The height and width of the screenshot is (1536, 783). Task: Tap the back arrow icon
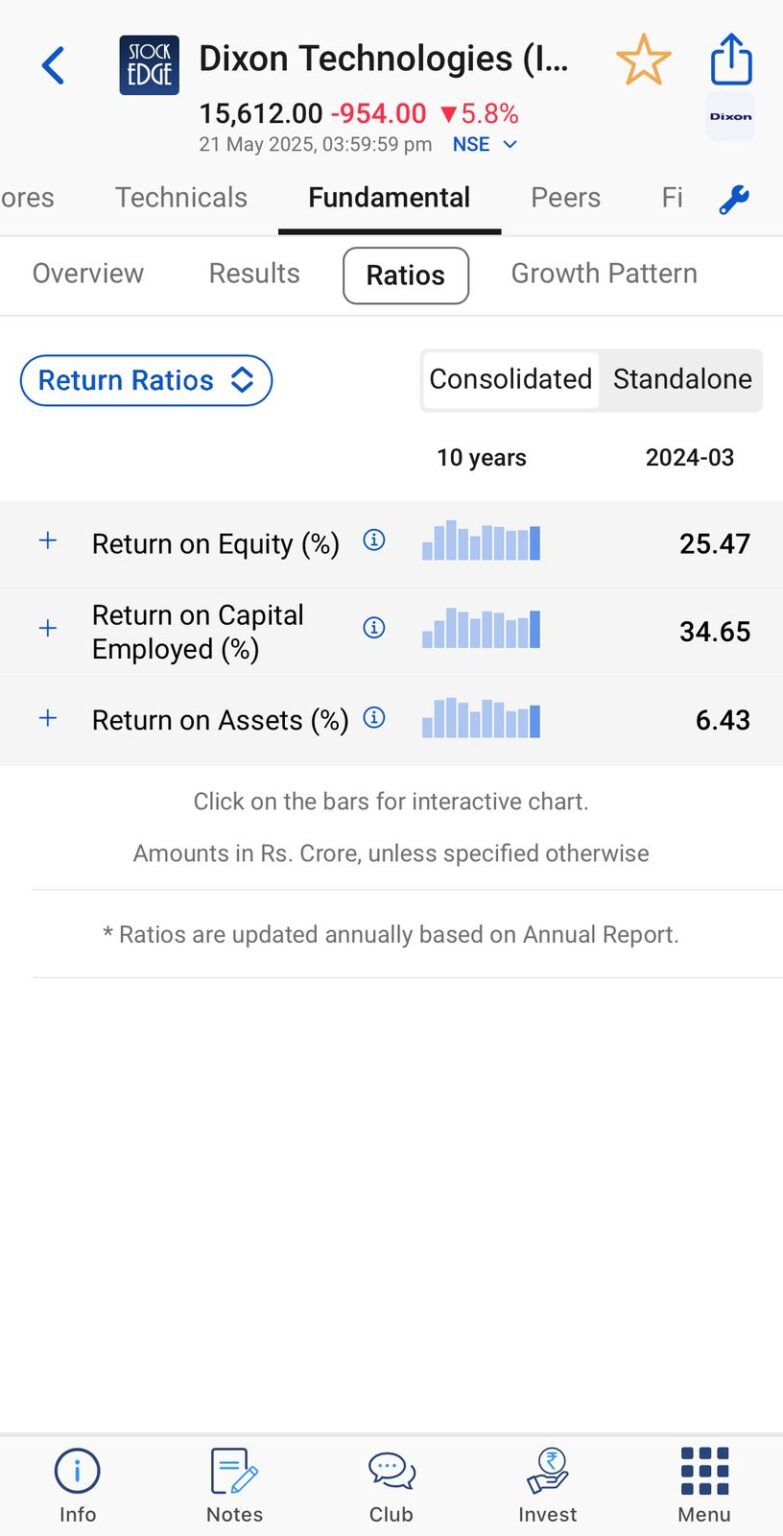click(53, 66)
